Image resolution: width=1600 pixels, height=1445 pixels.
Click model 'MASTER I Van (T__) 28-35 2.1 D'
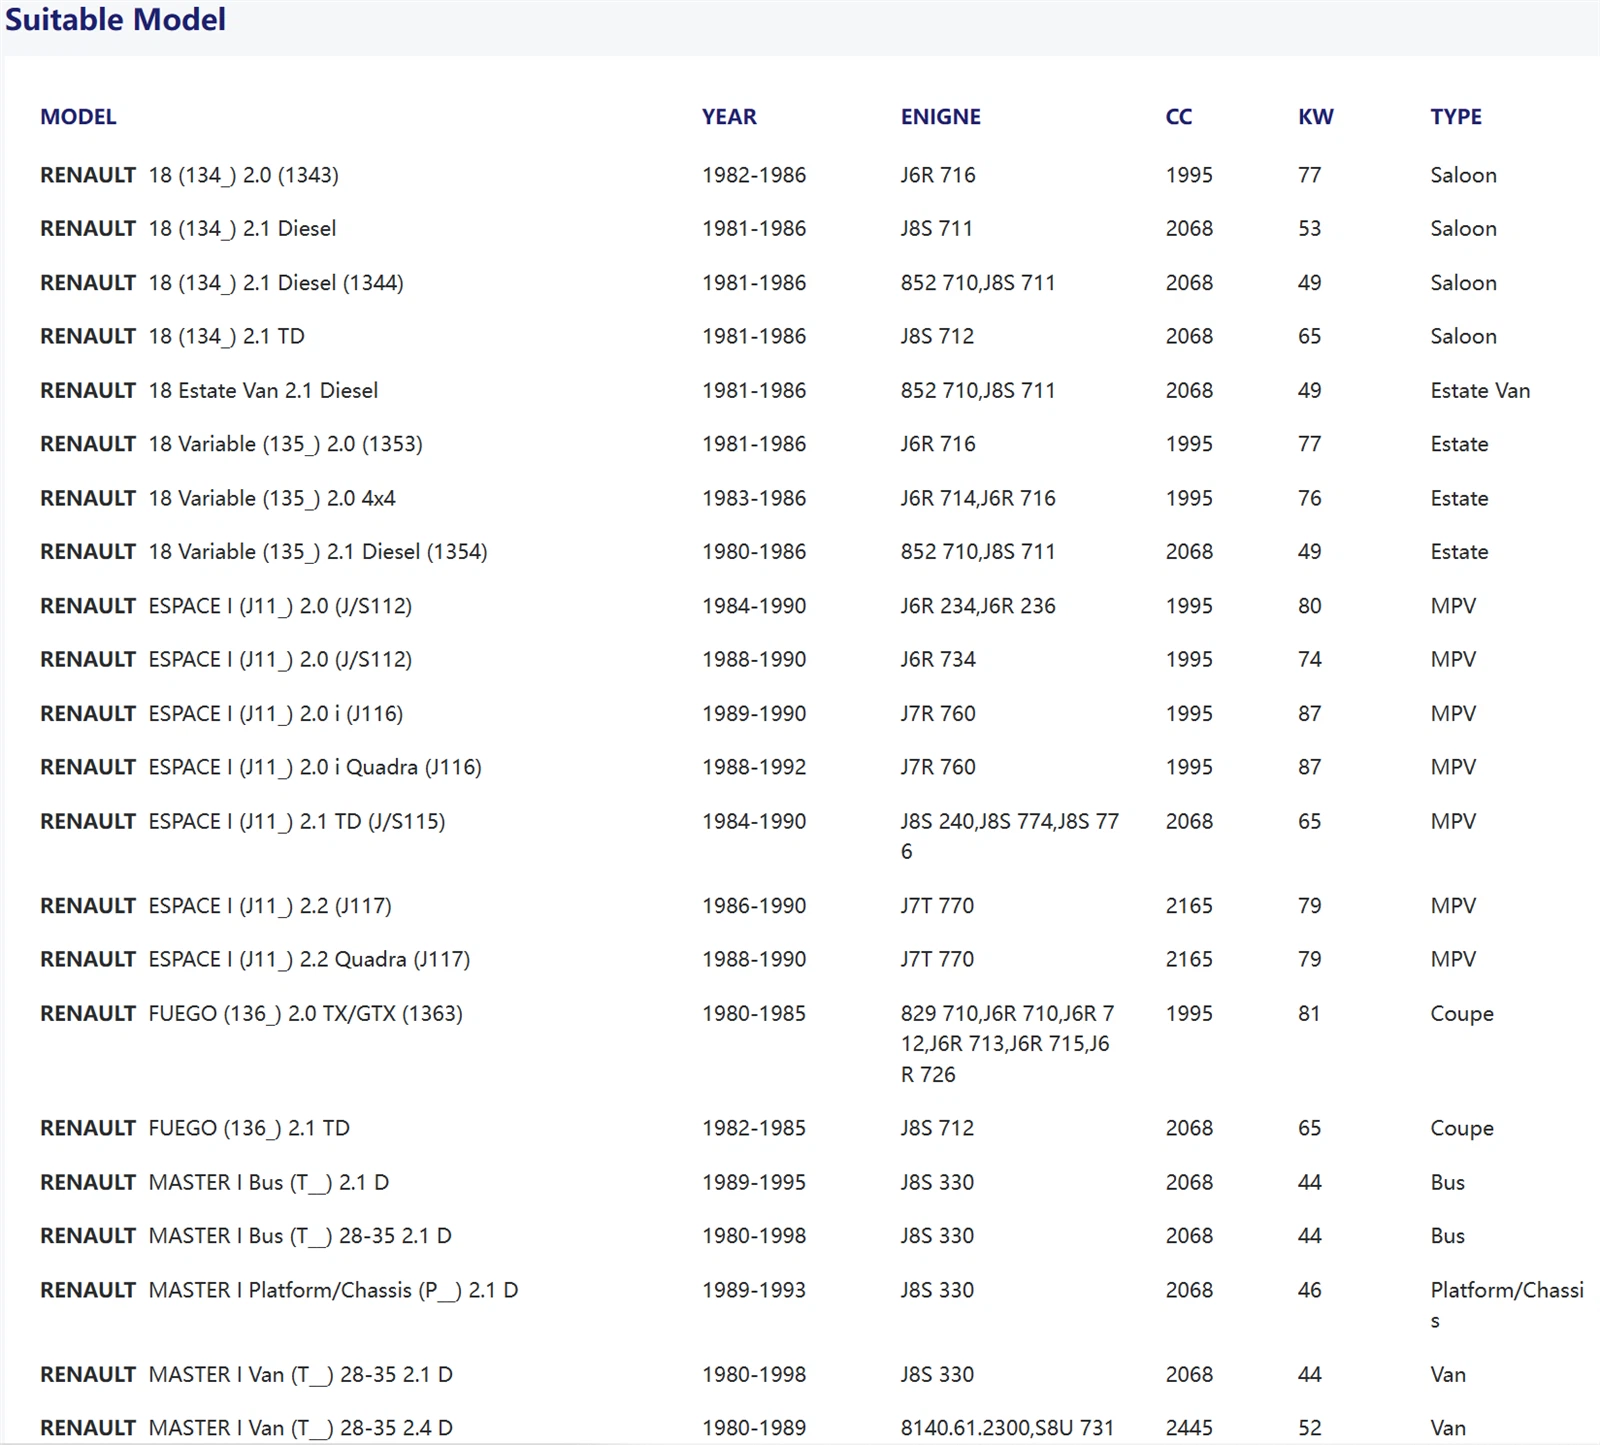coord(301,1375)
